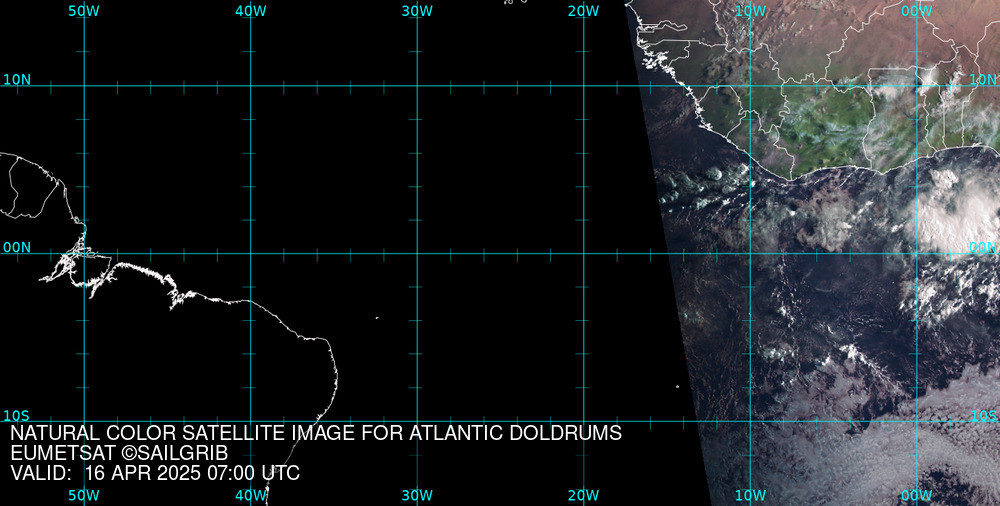Click the 10S latitude label on left
This screenshot has width=1000, height=506.
pyautogui.click(x=17, y=416)
